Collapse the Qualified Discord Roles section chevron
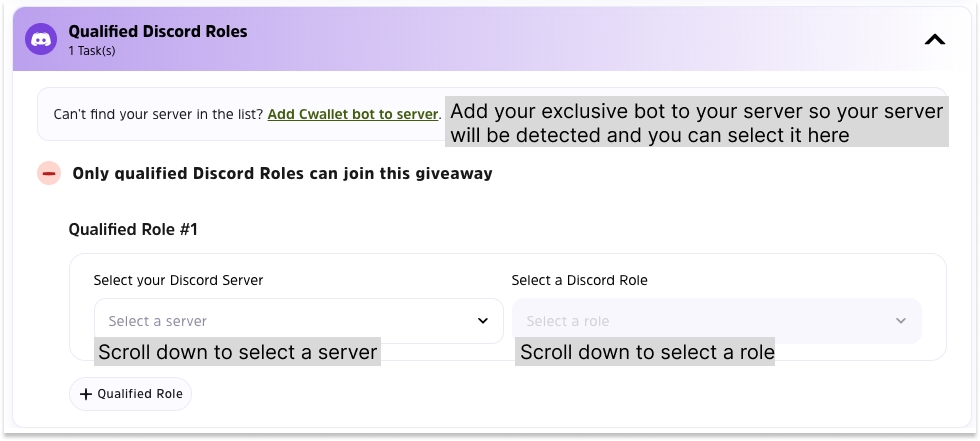 934,39
